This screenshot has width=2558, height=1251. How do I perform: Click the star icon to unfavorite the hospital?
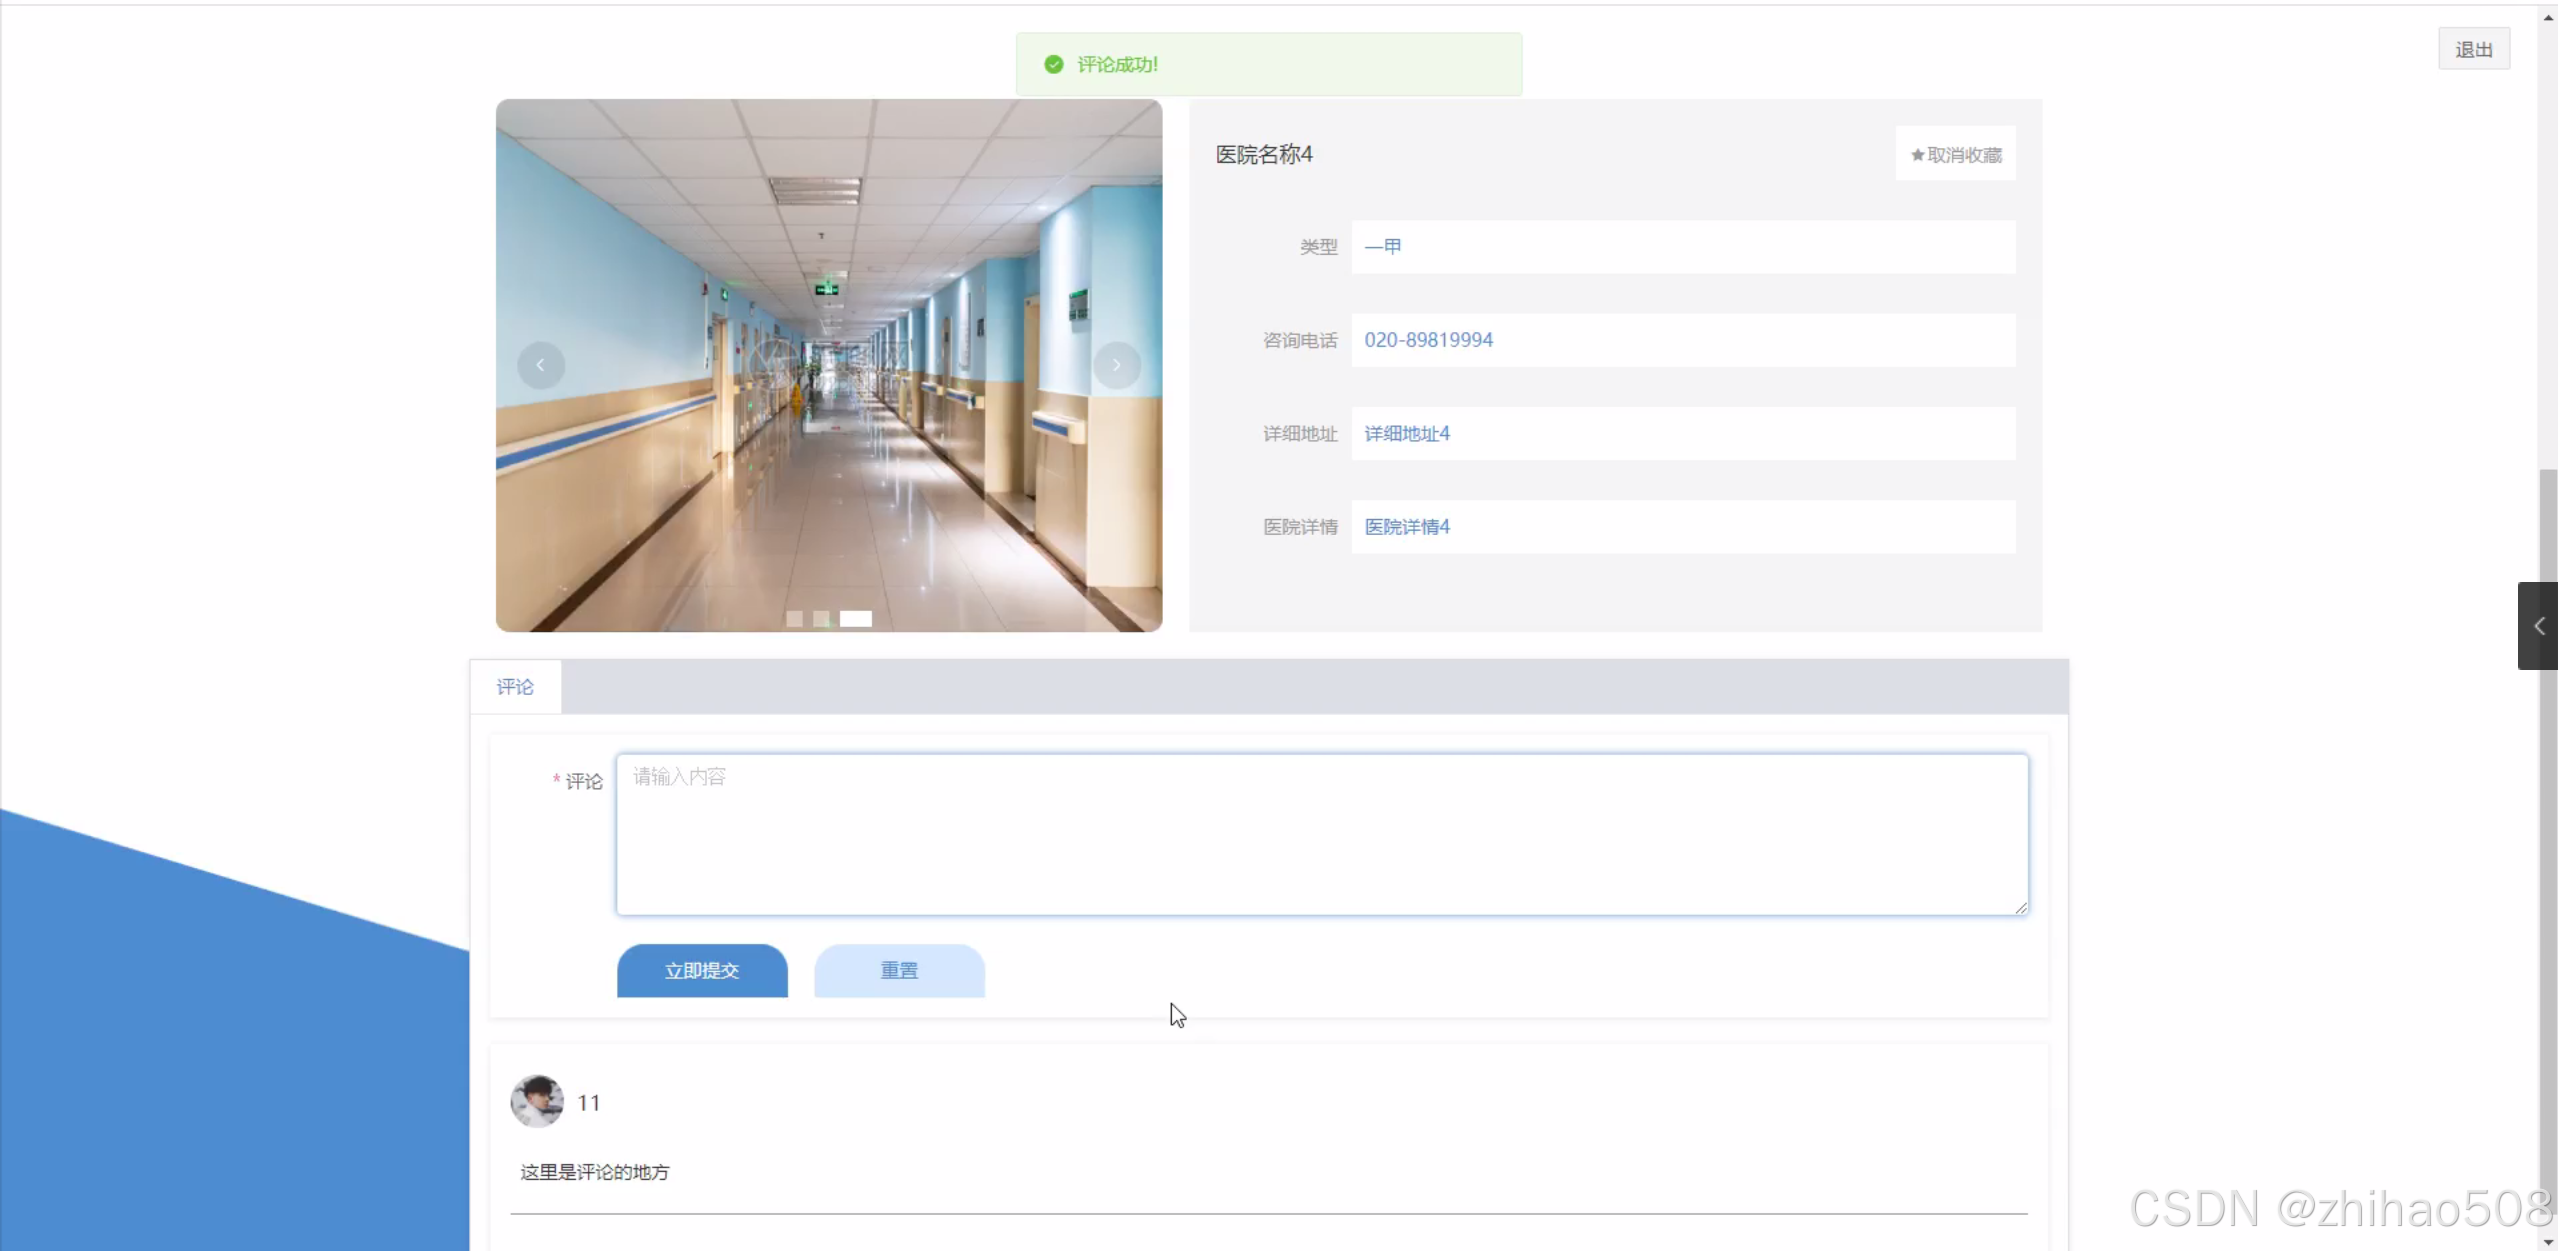[1917, 155]
